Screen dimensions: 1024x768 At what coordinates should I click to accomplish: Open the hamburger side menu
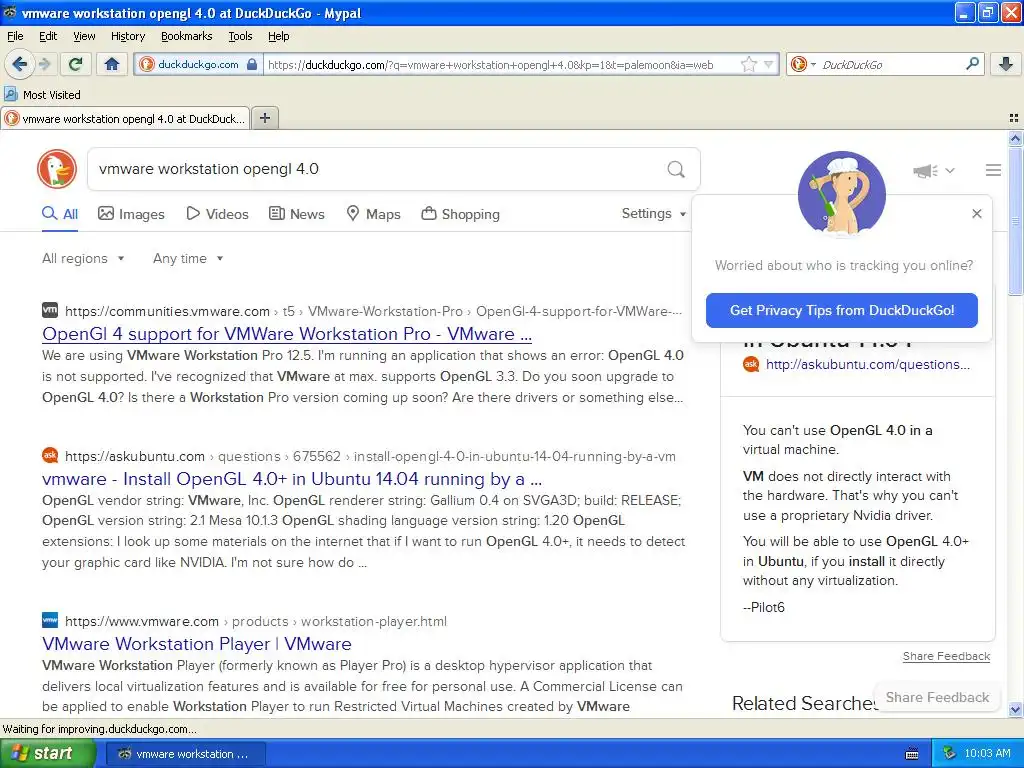(993, 170)
